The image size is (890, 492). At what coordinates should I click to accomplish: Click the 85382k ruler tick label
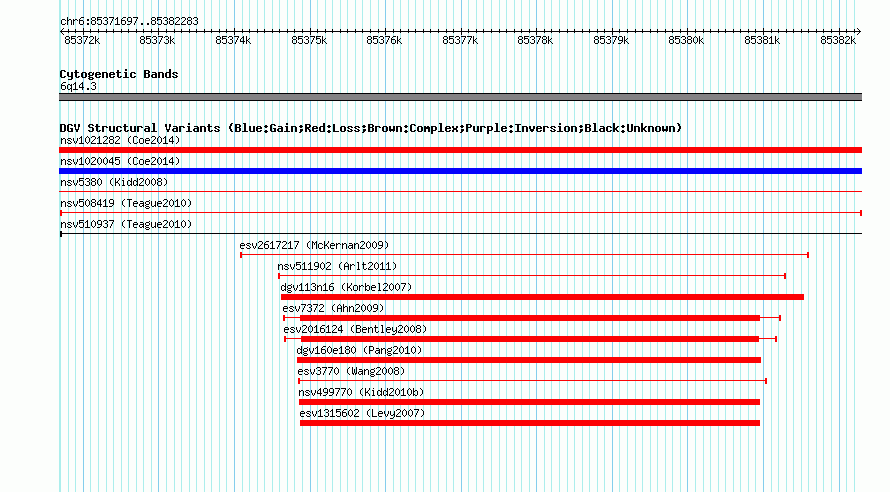(838, 40)
